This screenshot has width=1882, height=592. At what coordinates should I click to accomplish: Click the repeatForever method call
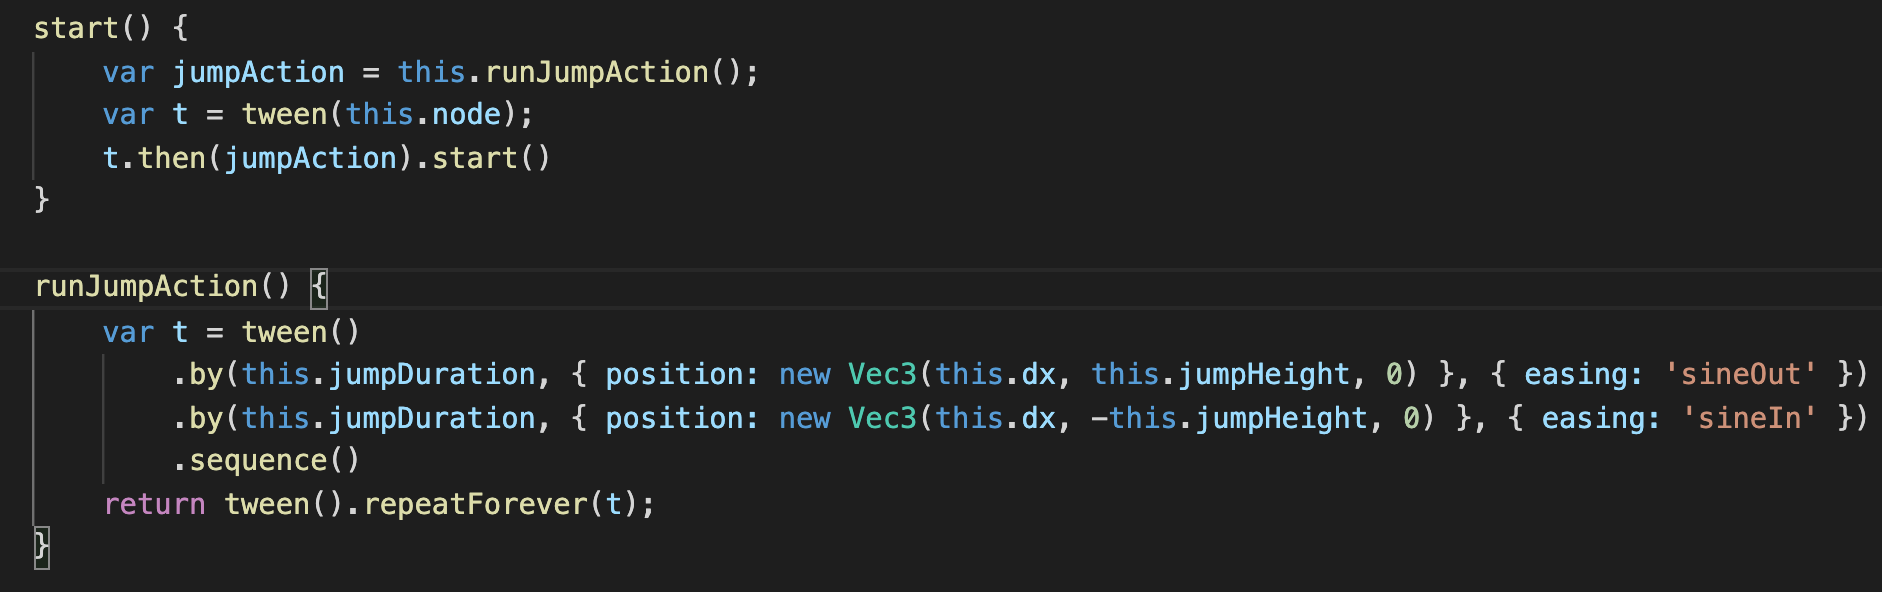475,504
